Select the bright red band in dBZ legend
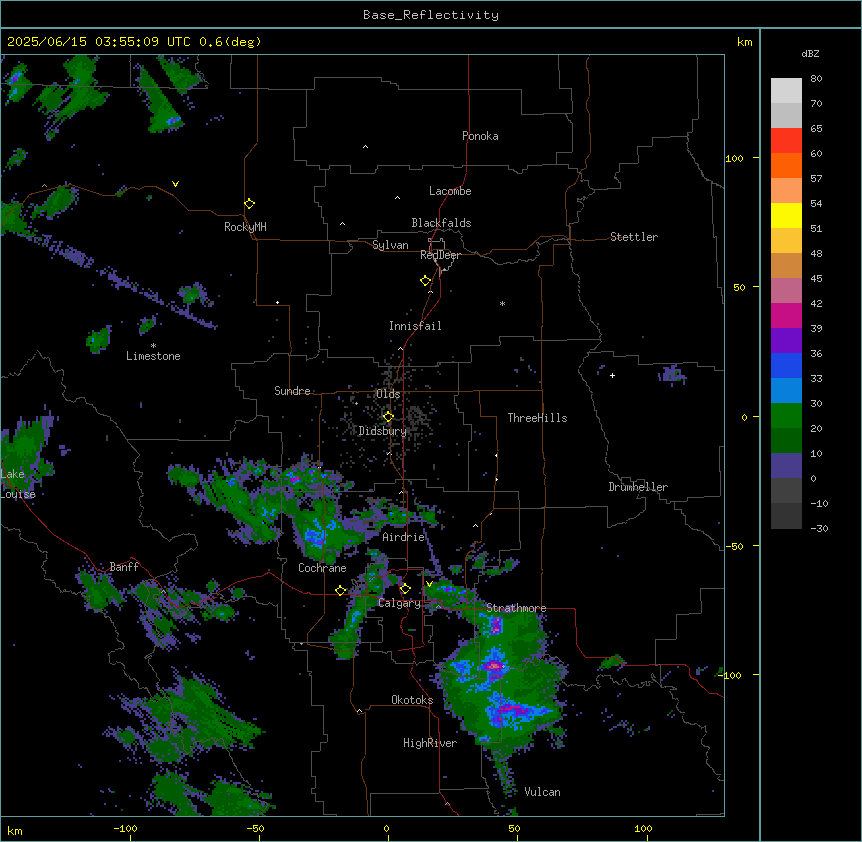 [x=786, y=140]
